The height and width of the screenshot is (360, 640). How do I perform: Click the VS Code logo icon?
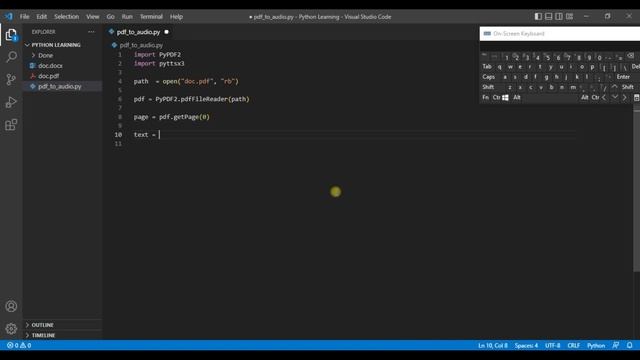coord(9,17)
